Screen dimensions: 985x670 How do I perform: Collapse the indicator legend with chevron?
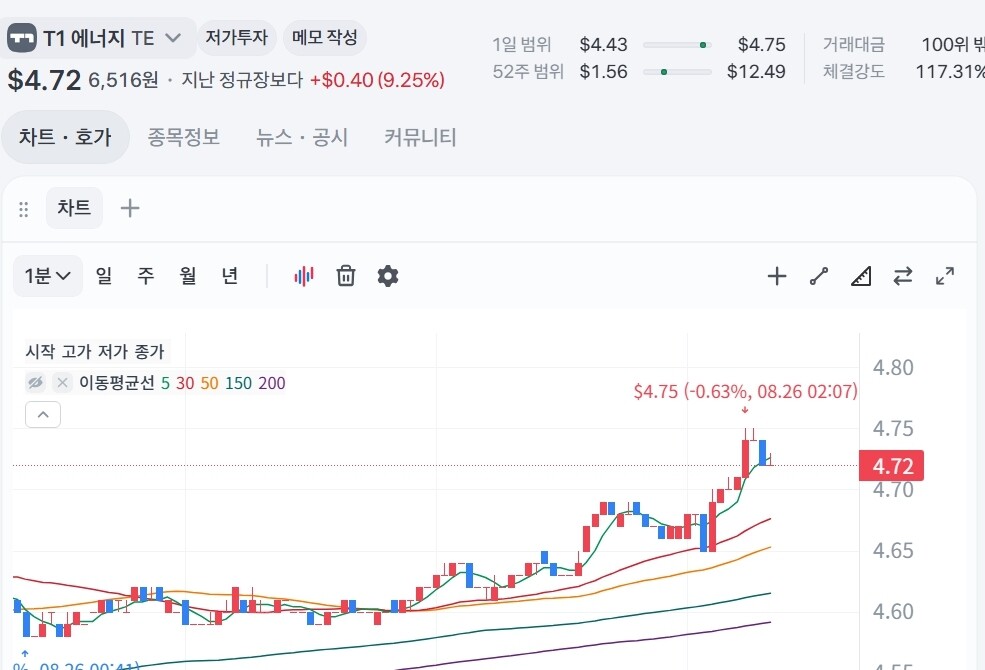tap(43, 414)
